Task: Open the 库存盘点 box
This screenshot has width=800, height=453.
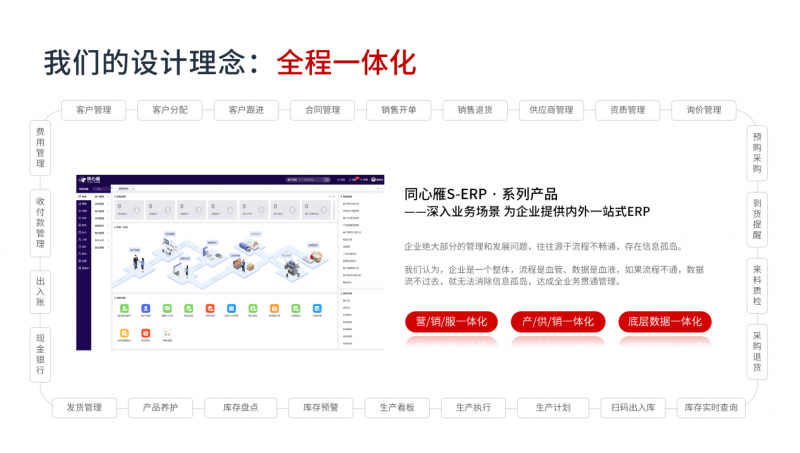Action: coord(240,408)
